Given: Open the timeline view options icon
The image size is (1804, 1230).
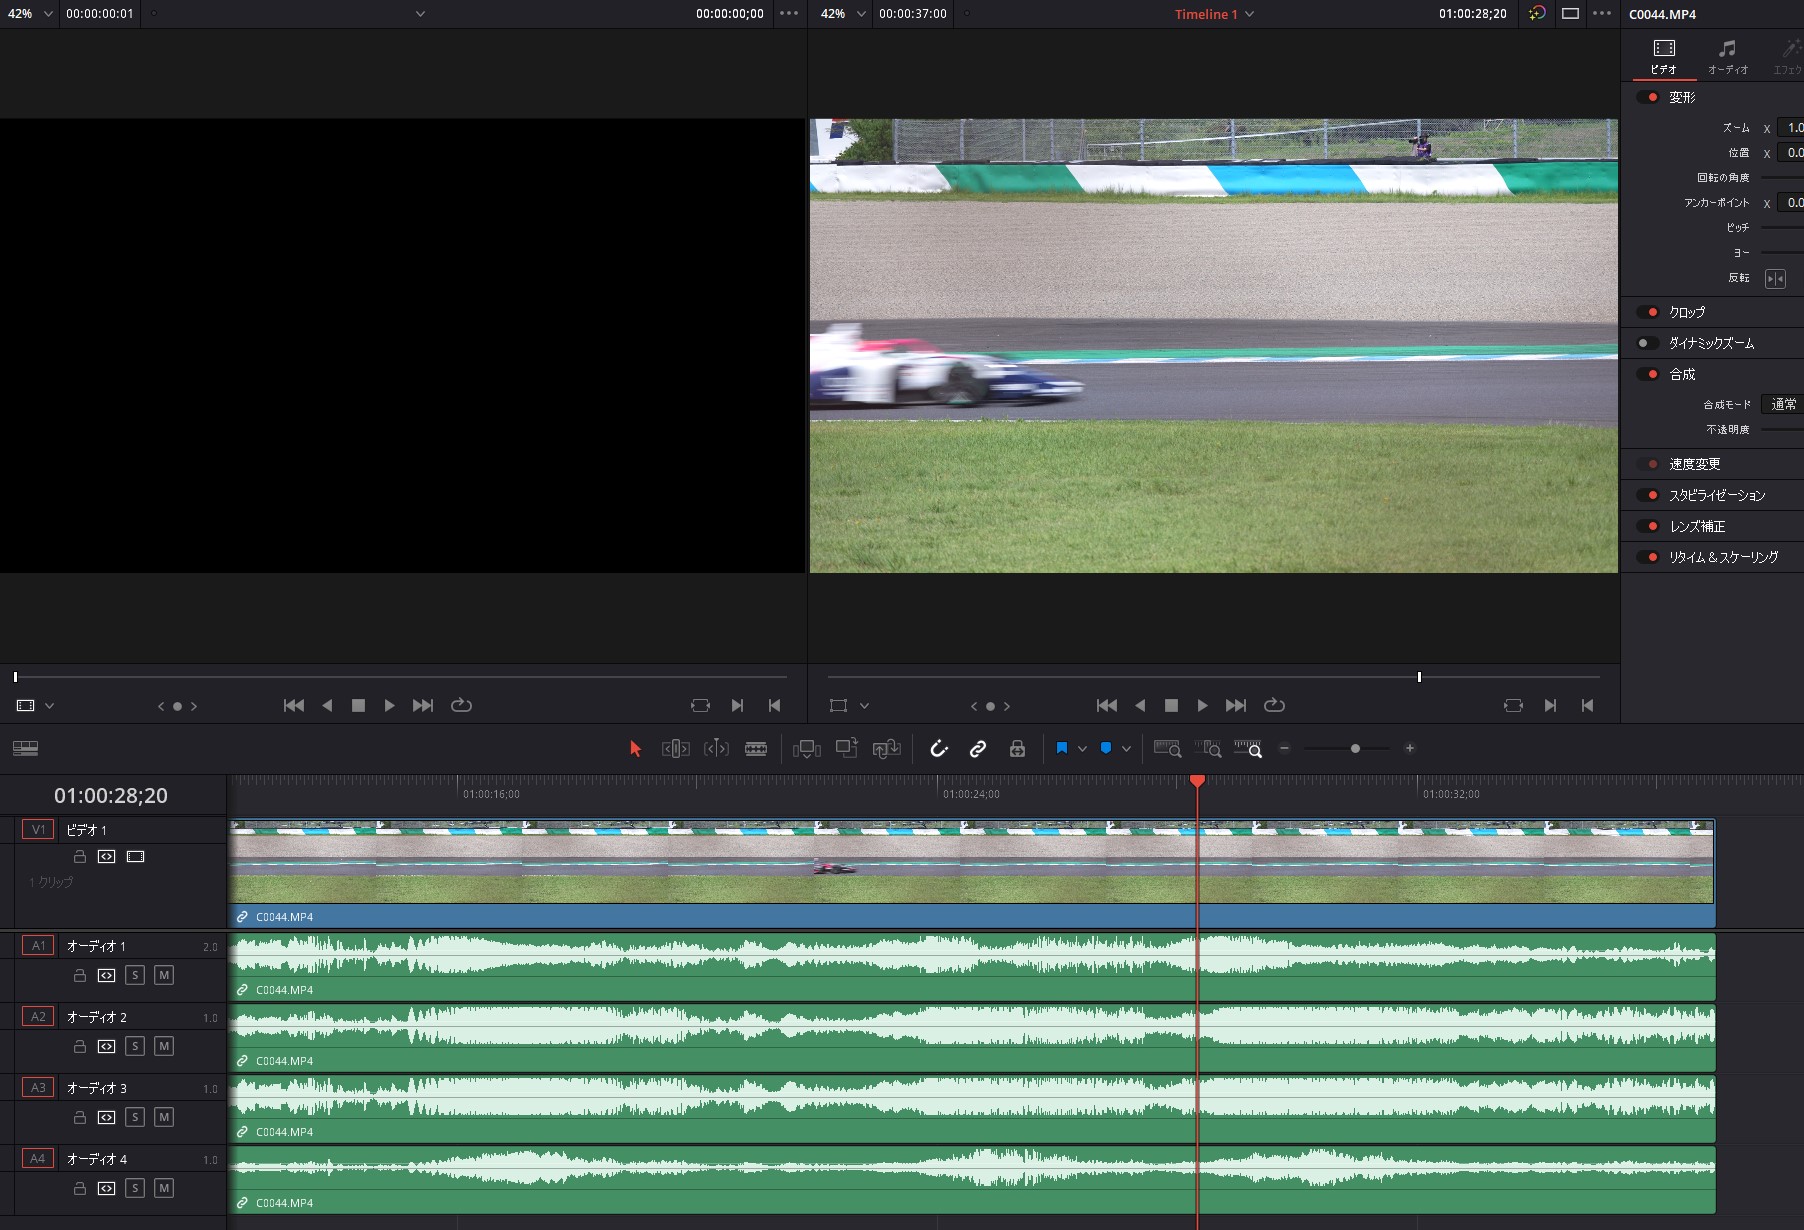Looking at the screenshot, I should pos(25,749).
